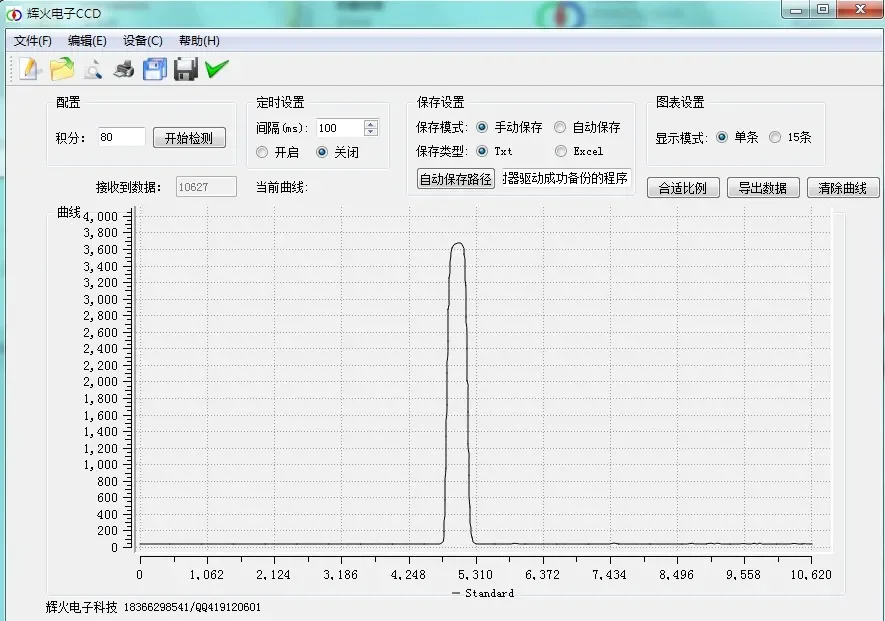The image size is (885, 621).
Task: Increase interval with the up stepper arrow
Action: (x=371, y=124)
